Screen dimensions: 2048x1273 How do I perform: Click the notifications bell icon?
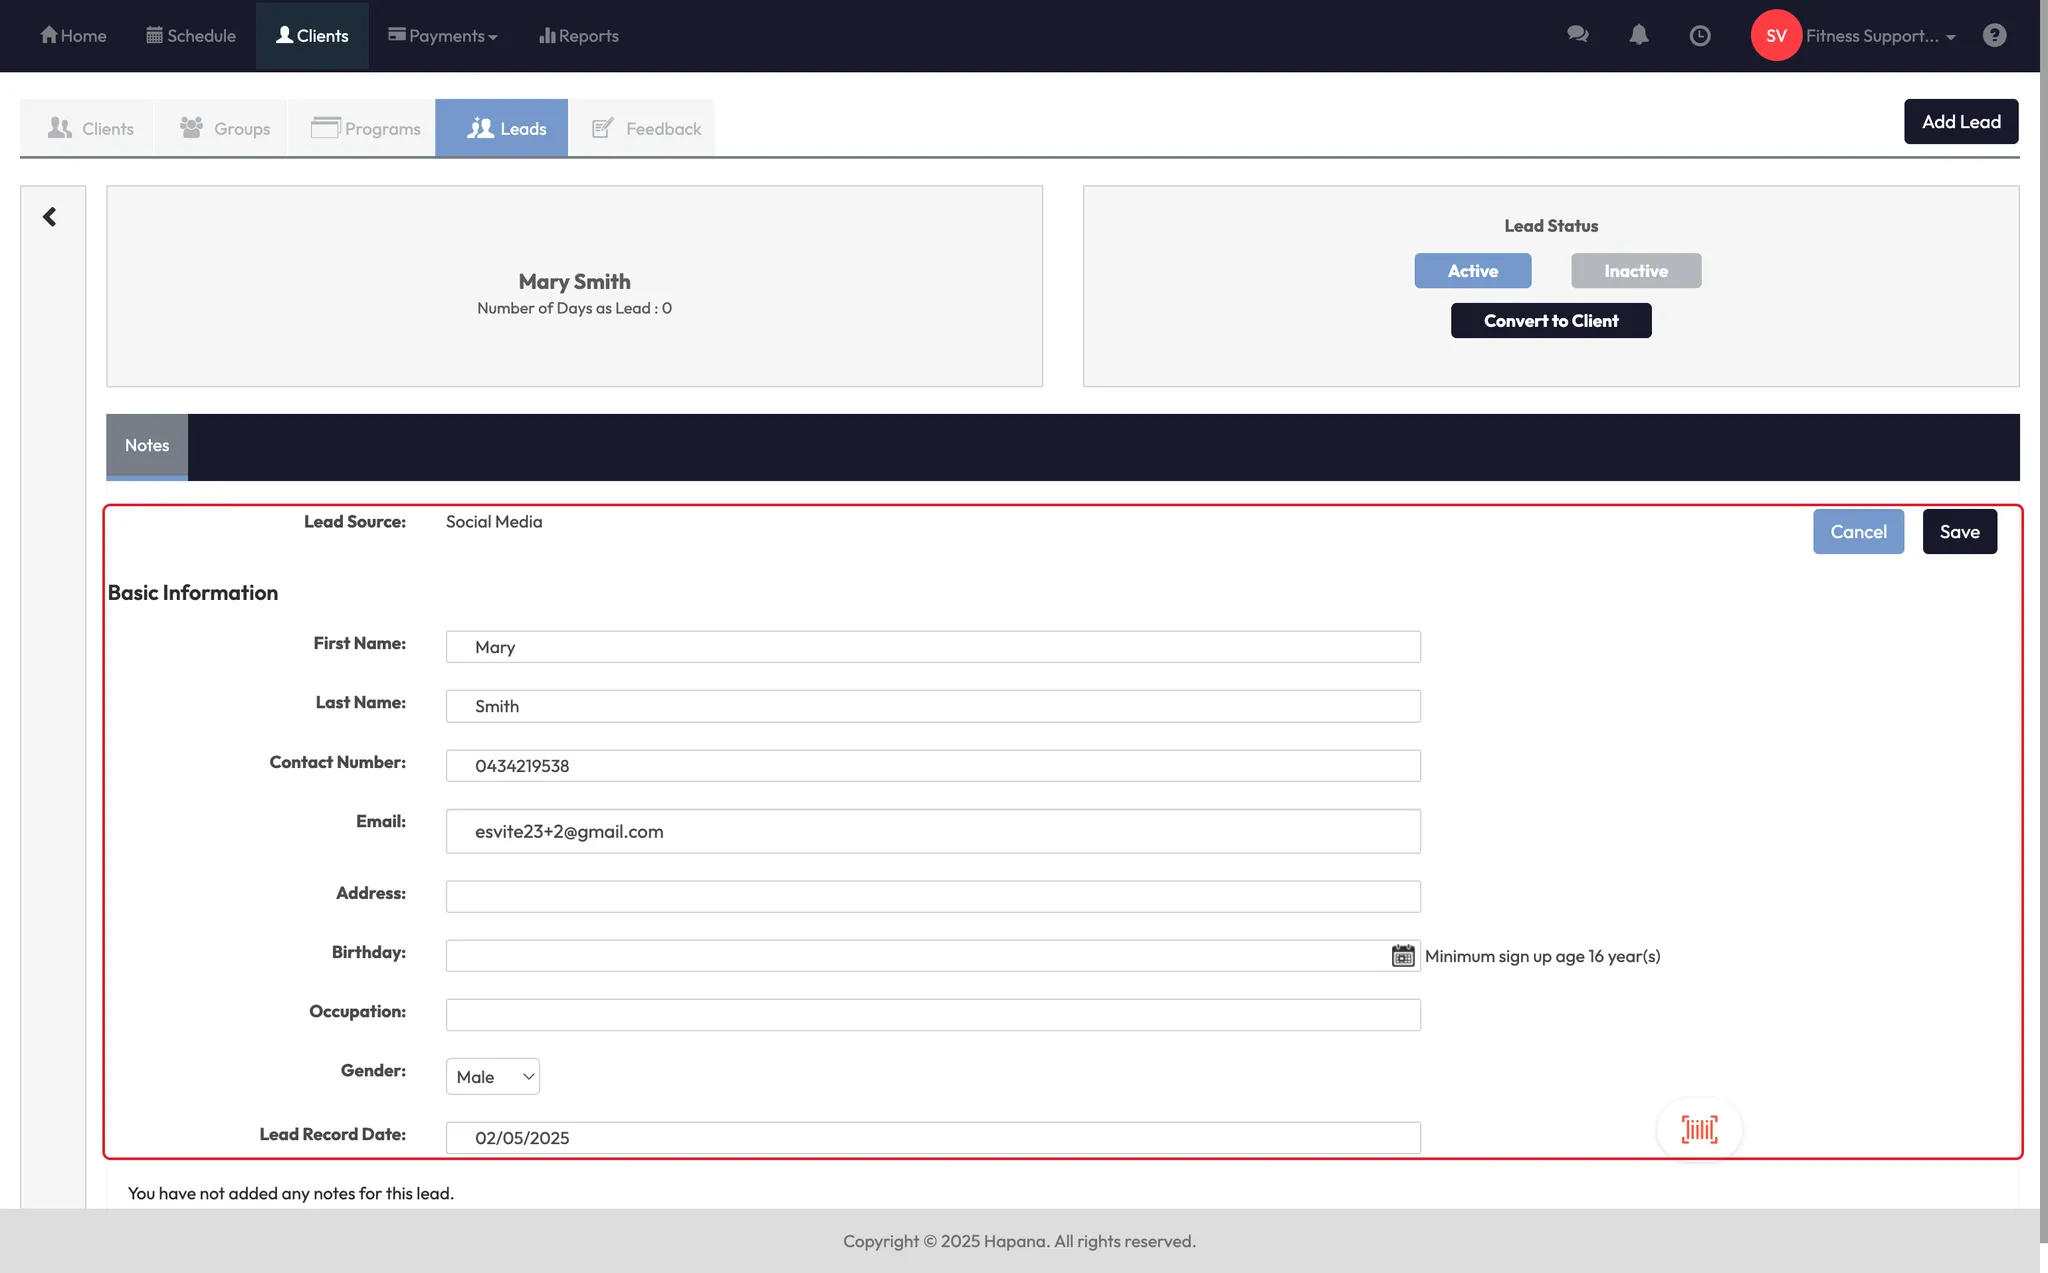(x=1638, y=35)
